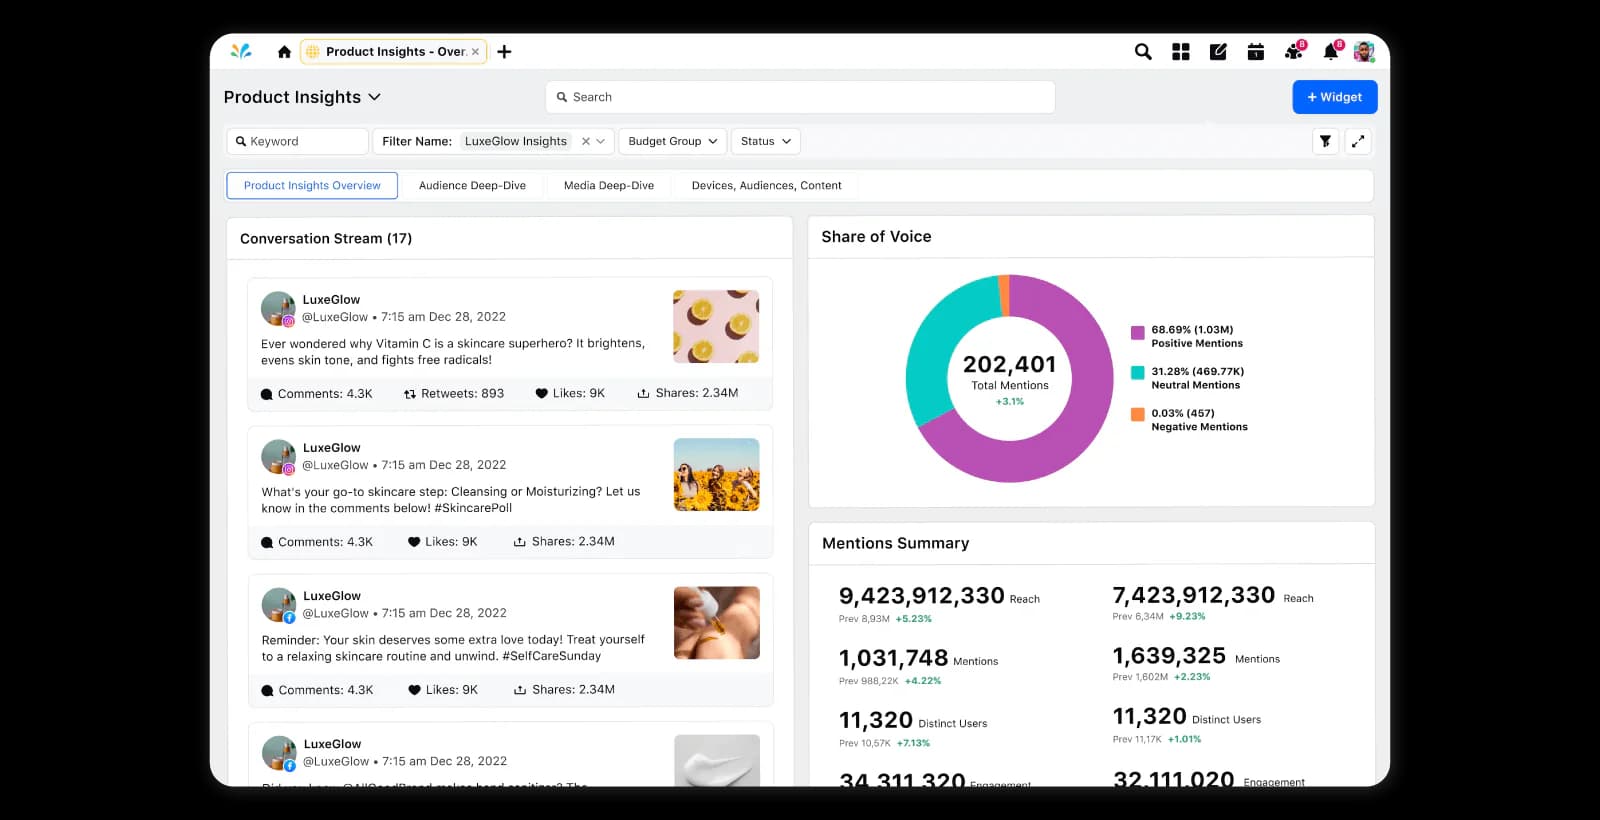Expand the Filter Name dropdown arrow
The width and height of the screenshot is (1600, 820).
point(601,141)
